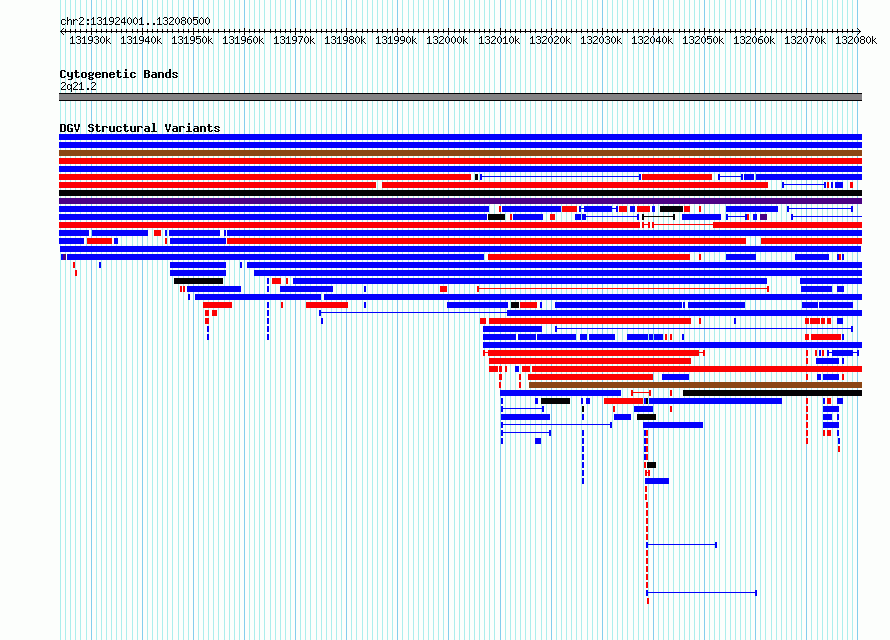Select ruler label 132020k
Image resolution: width=890 pixels, height=640 pixels.
[x=550, y=40]
